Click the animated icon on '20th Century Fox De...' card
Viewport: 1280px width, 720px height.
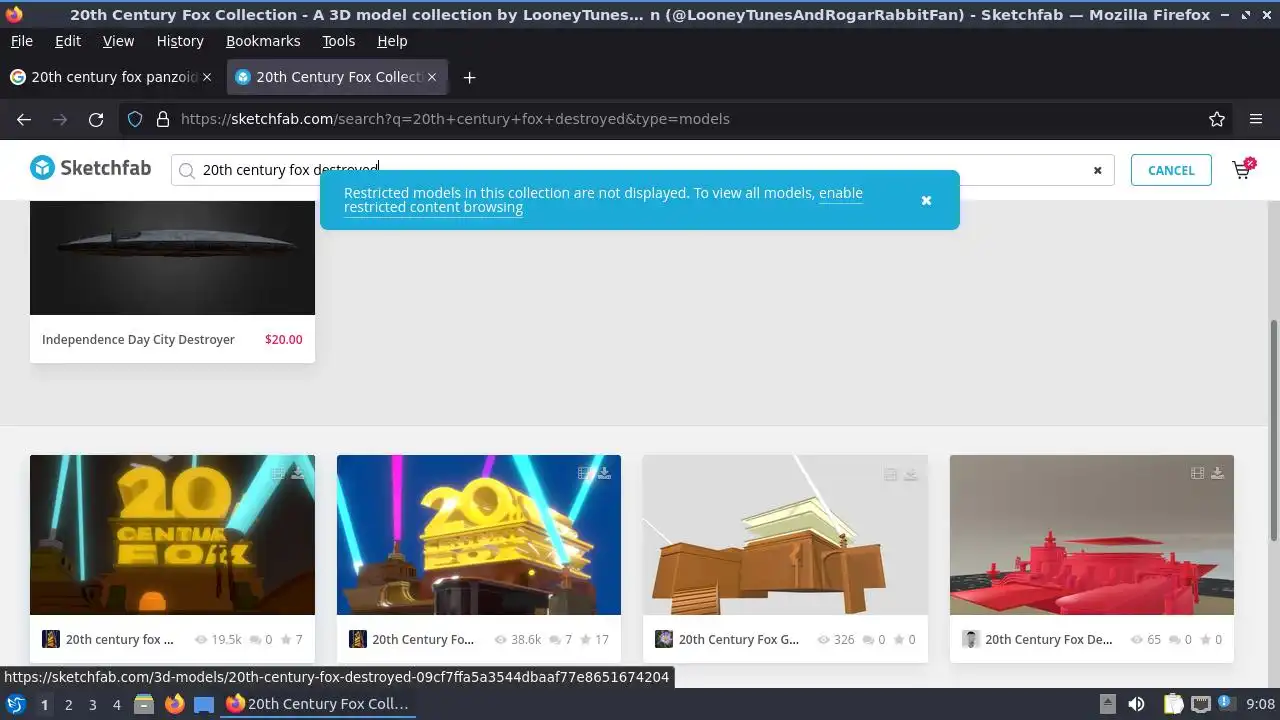[1197, 473]
